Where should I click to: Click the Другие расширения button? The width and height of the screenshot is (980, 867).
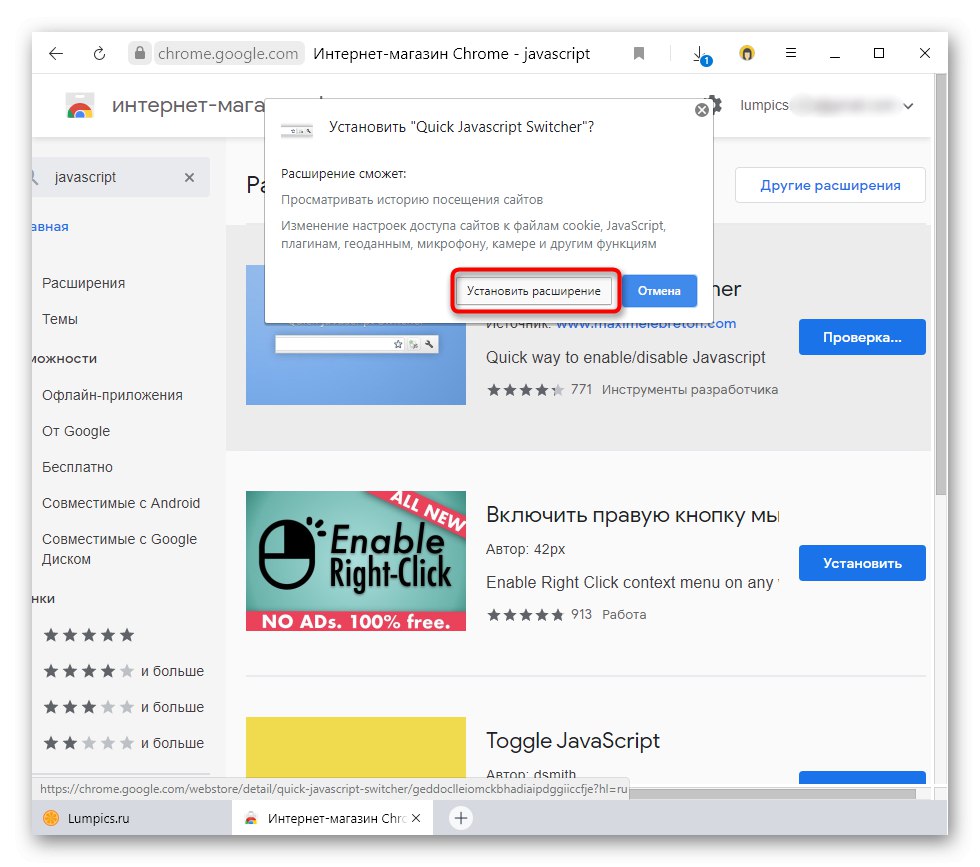coord(830,185)
